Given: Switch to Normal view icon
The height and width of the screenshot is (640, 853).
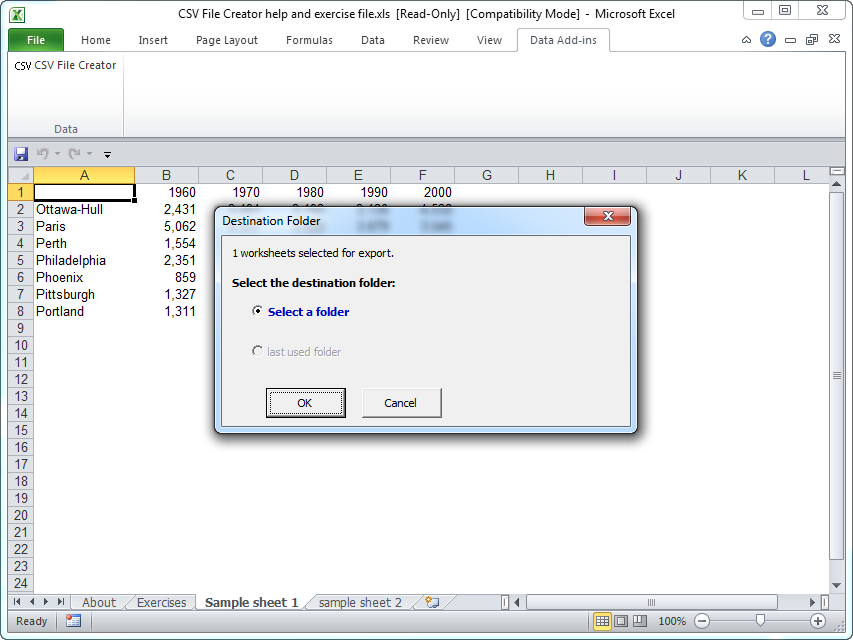Looking at the screenshot, I should tap(602, 621).
